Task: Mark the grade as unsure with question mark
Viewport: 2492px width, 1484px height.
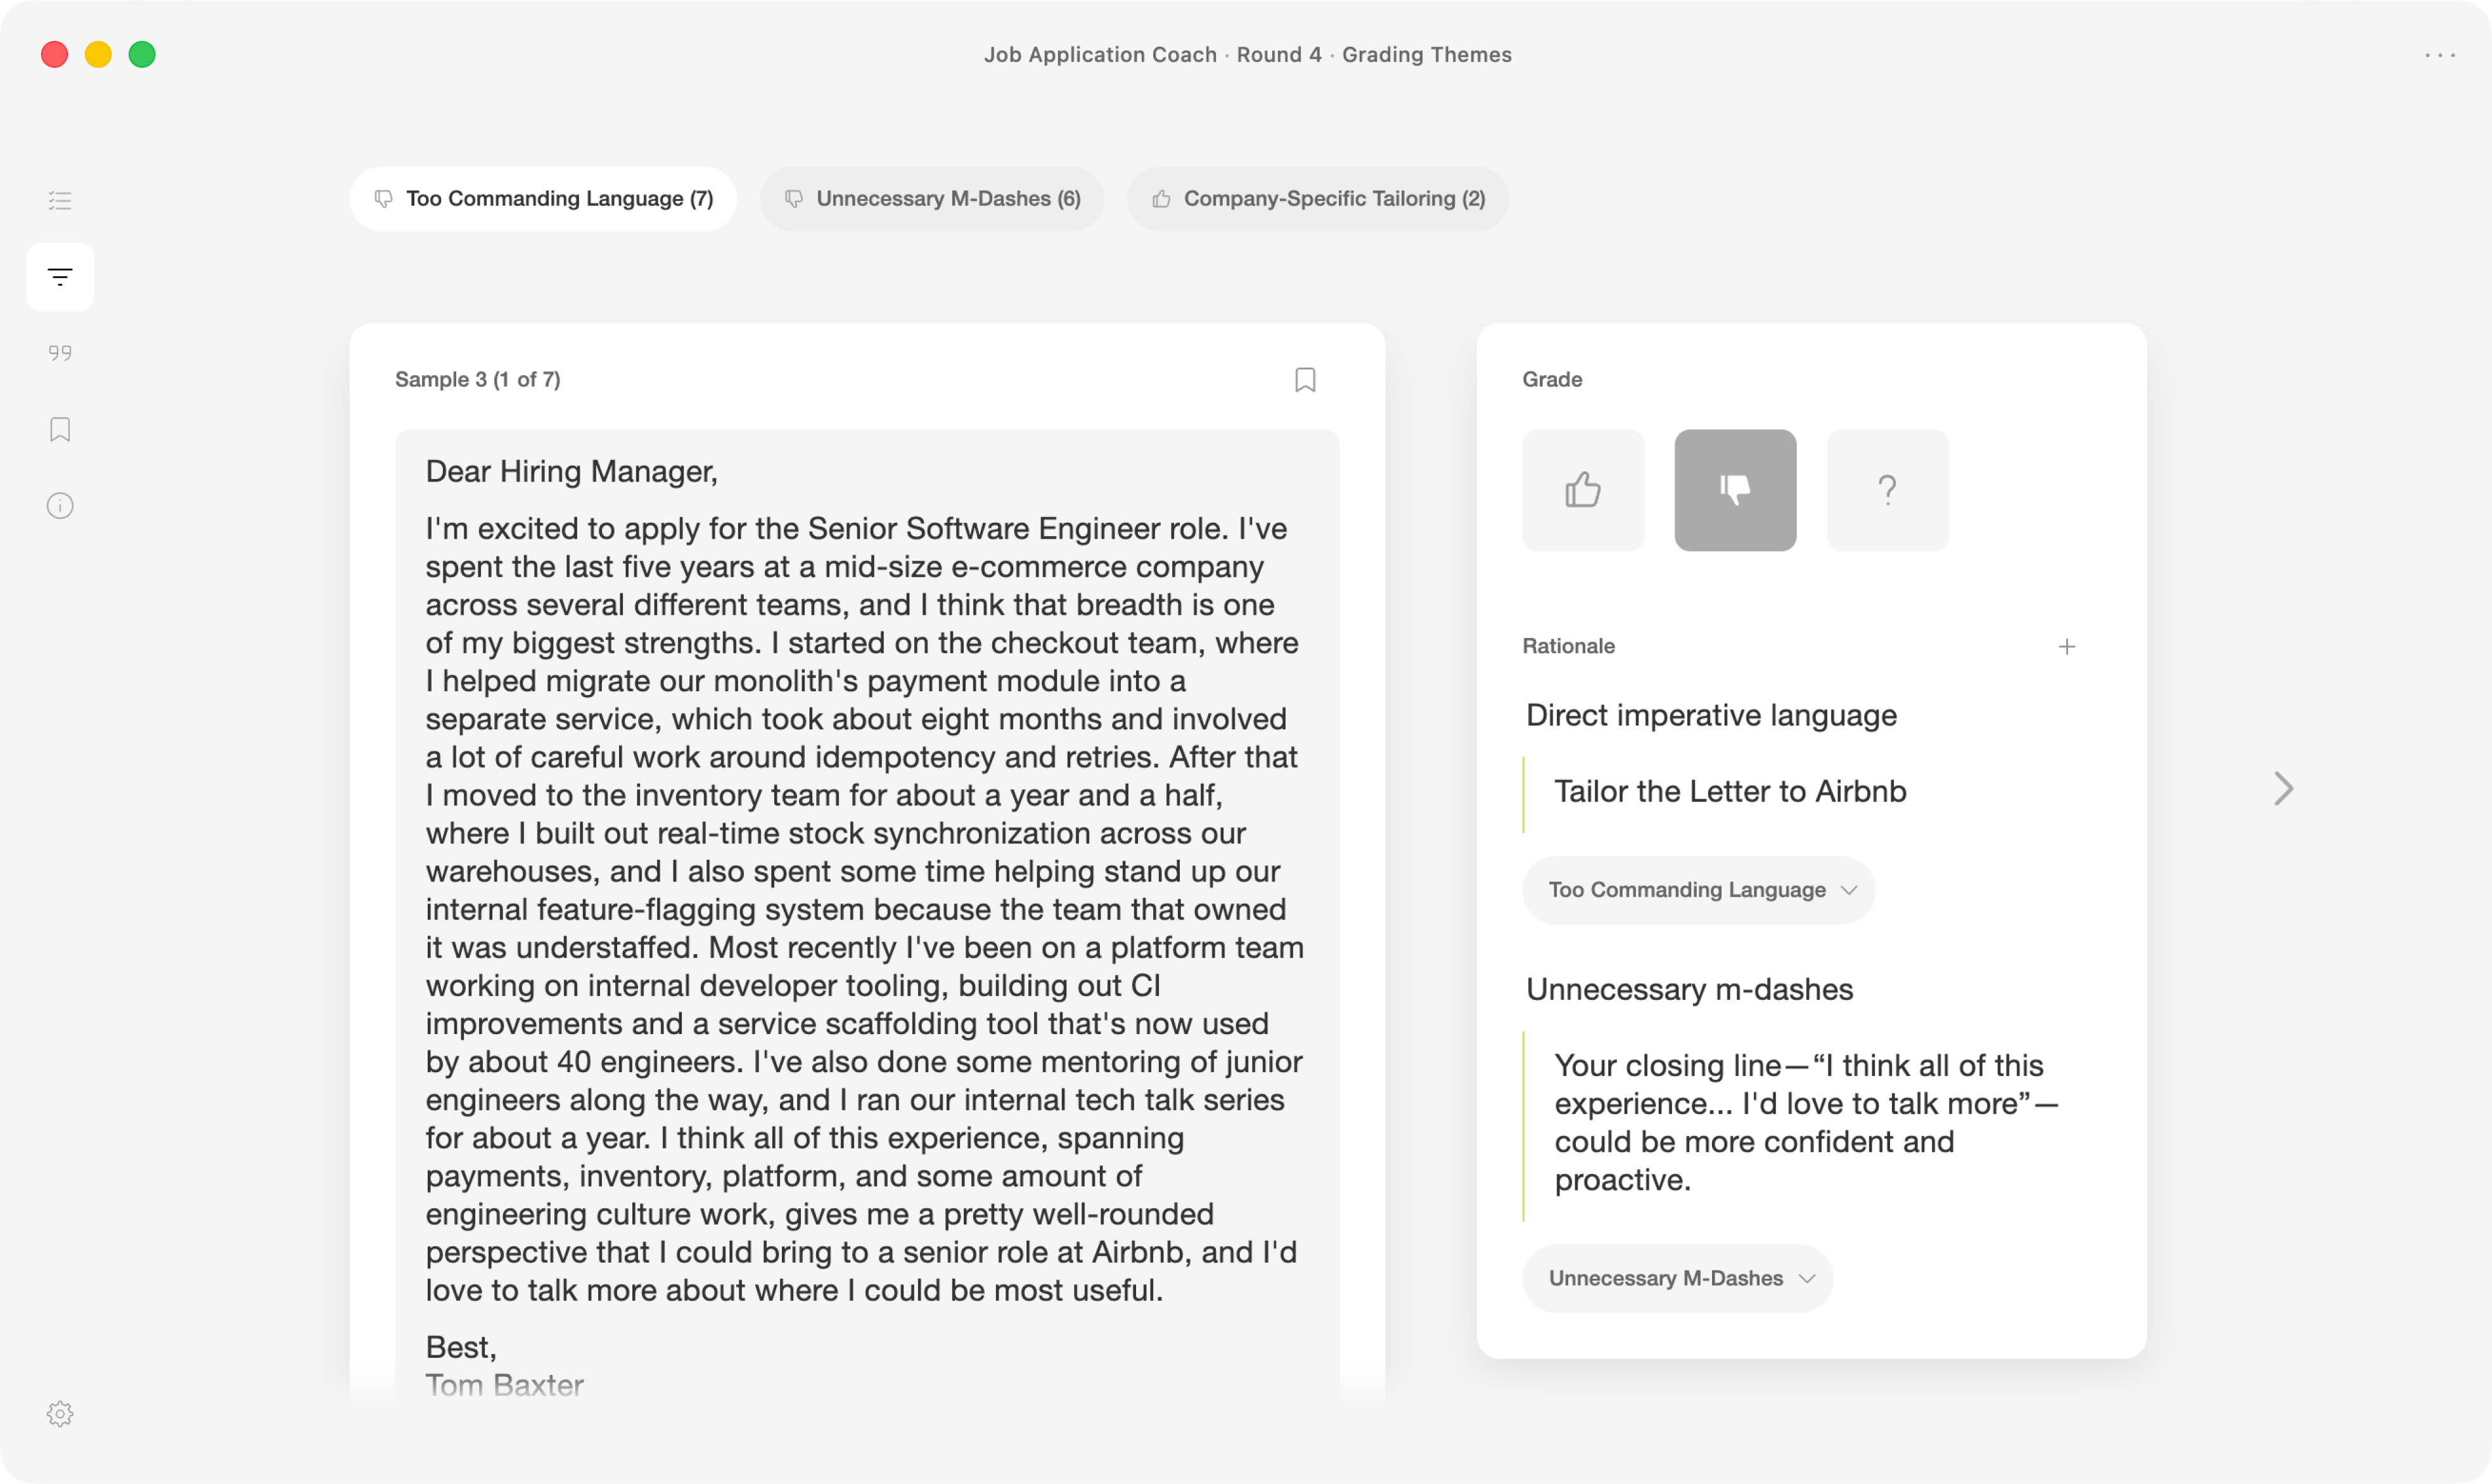Action: [1887, 490]
